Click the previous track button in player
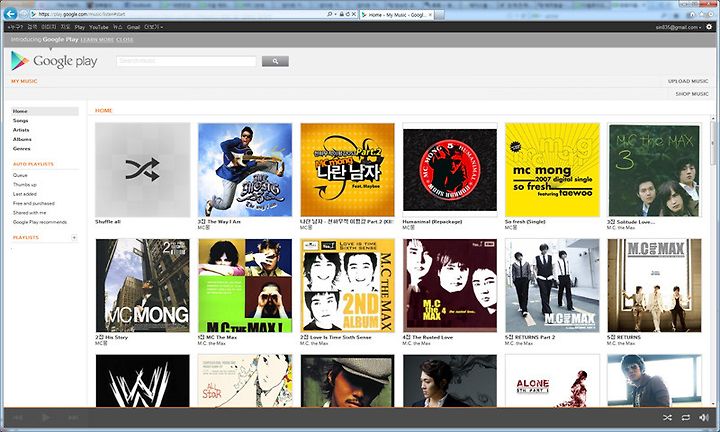Screen dimensions: 720x432 pyautogui.click(x=18, y=417)
